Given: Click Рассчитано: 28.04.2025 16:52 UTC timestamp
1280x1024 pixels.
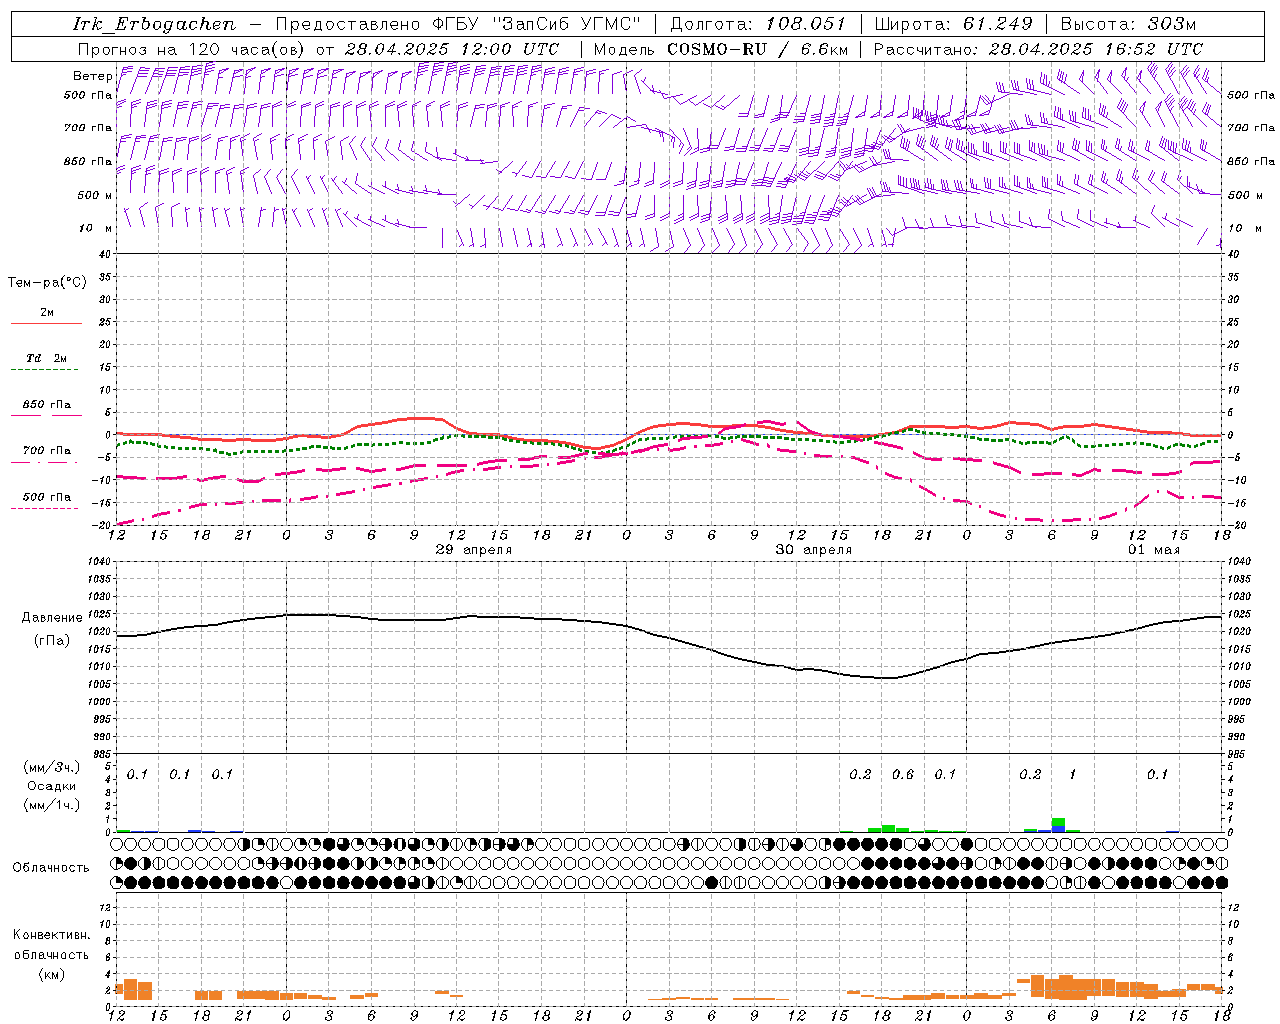Looking at the screenshot, I should pyautogui.click(x=1038, y=49).
